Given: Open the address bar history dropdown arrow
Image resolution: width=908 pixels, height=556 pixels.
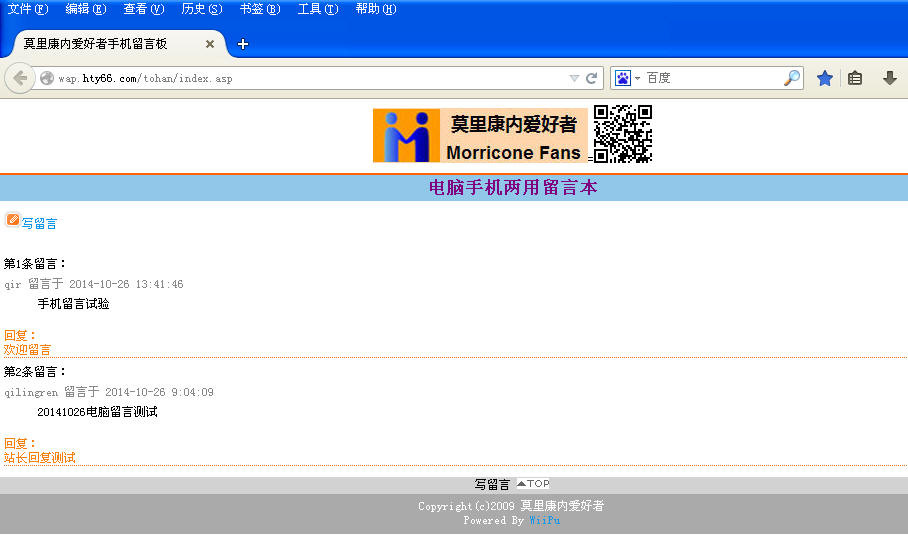Looking at the screenshot, I should point(574,78).
